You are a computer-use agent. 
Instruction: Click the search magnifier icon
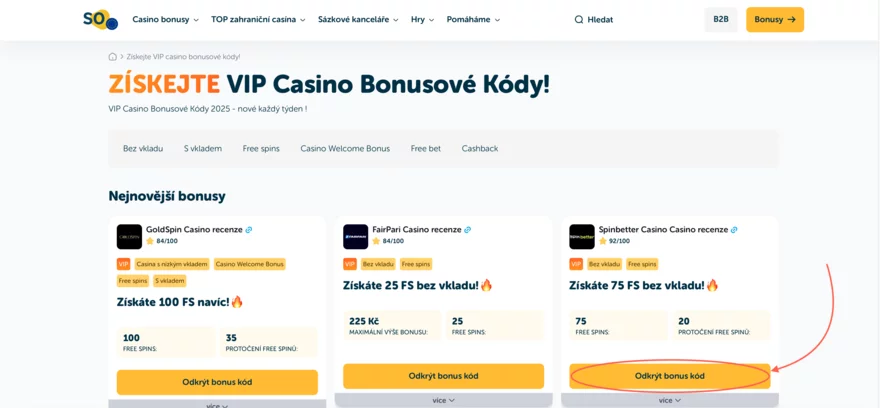[x=579, y=20]
